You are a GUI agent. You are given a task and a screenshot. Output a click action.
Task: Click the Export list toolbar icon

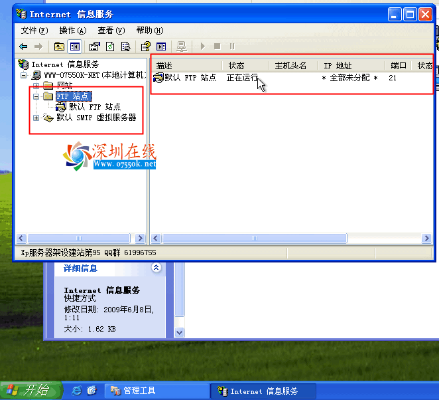125,47
